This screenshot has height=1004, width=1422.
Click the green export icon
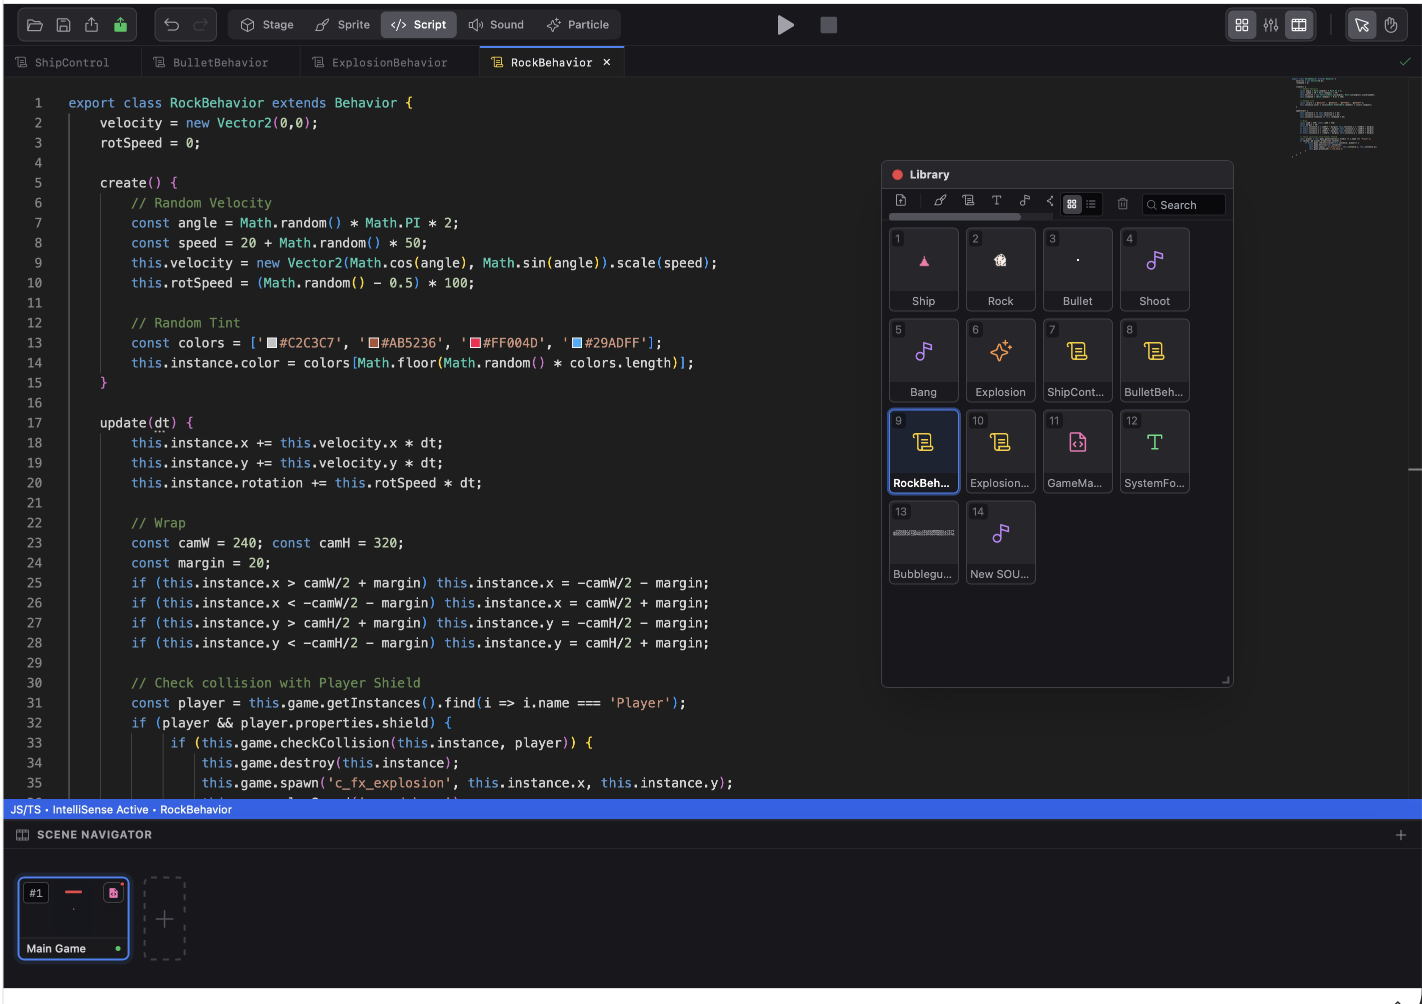pyautogui.click(x=120, y=25)
